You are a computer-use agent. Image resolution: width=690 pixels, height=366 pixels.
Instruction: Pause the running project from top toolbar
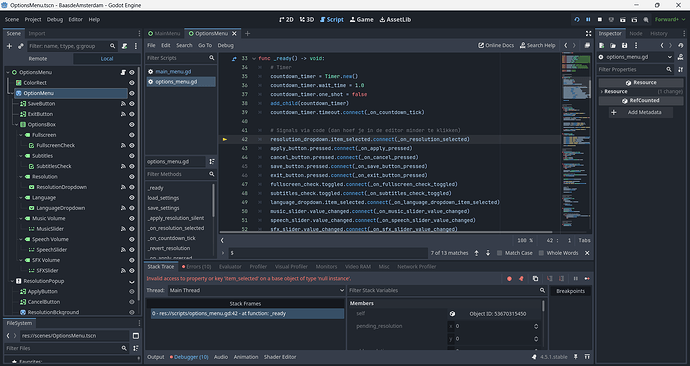(588, 19)
